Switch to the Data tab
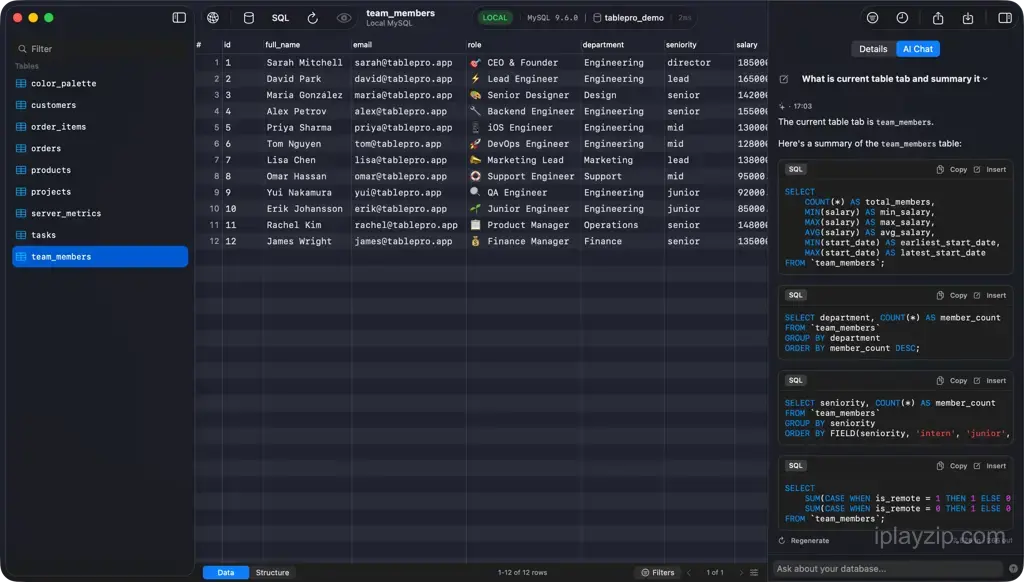 point(225,572)
